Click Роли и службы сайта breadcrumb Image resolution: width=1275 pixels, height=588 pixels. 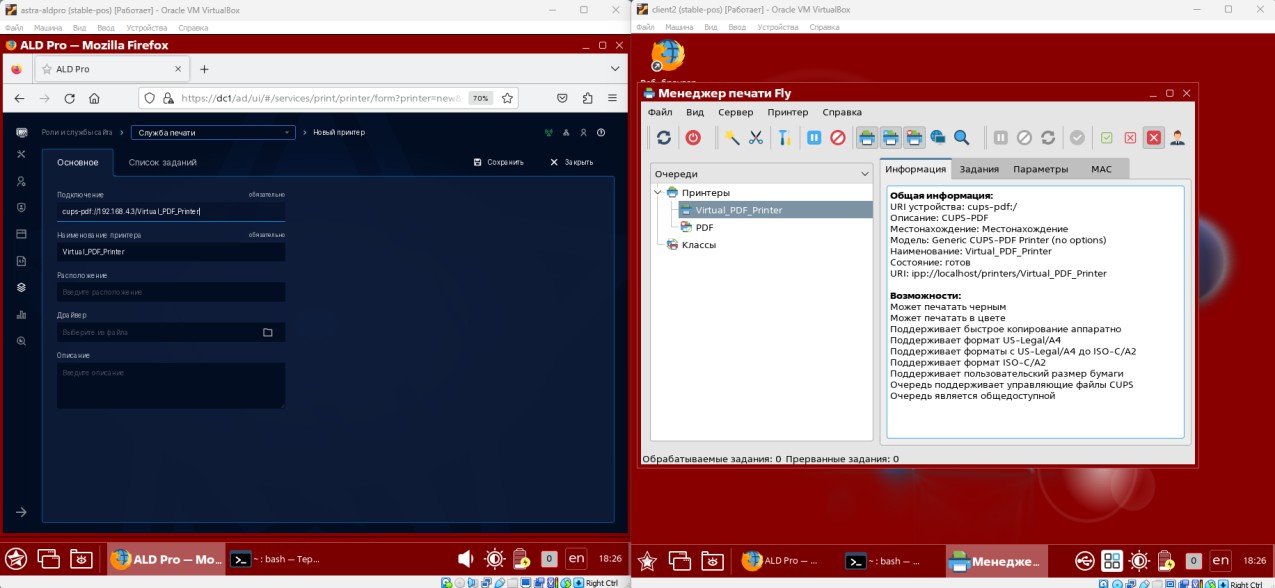click(77, 132)
